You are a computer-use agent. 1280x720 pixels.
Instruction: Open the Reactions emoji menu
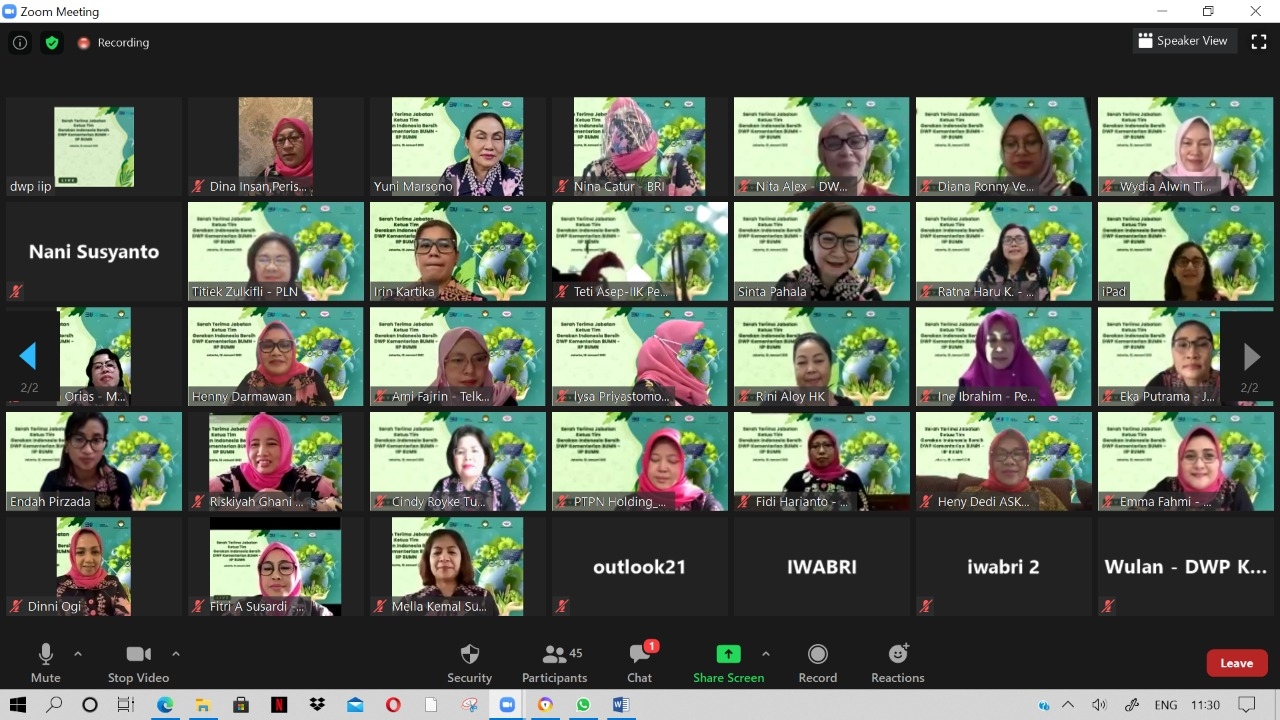[x=897, y=663]
